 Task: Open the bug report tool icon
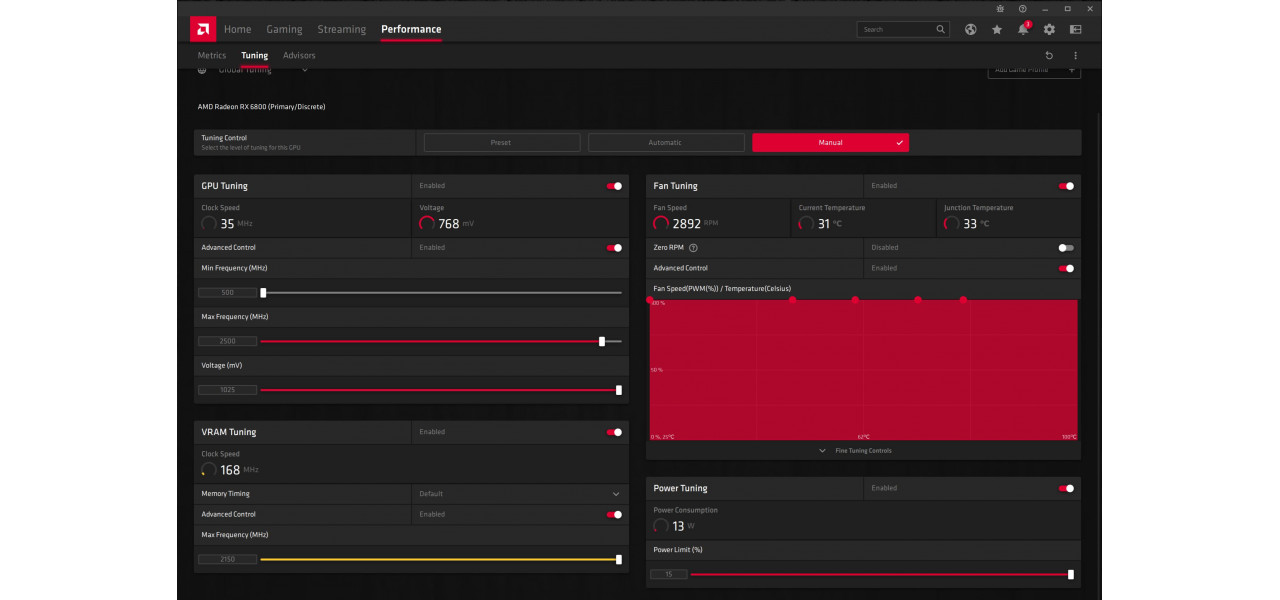(x=1000, y=8)
